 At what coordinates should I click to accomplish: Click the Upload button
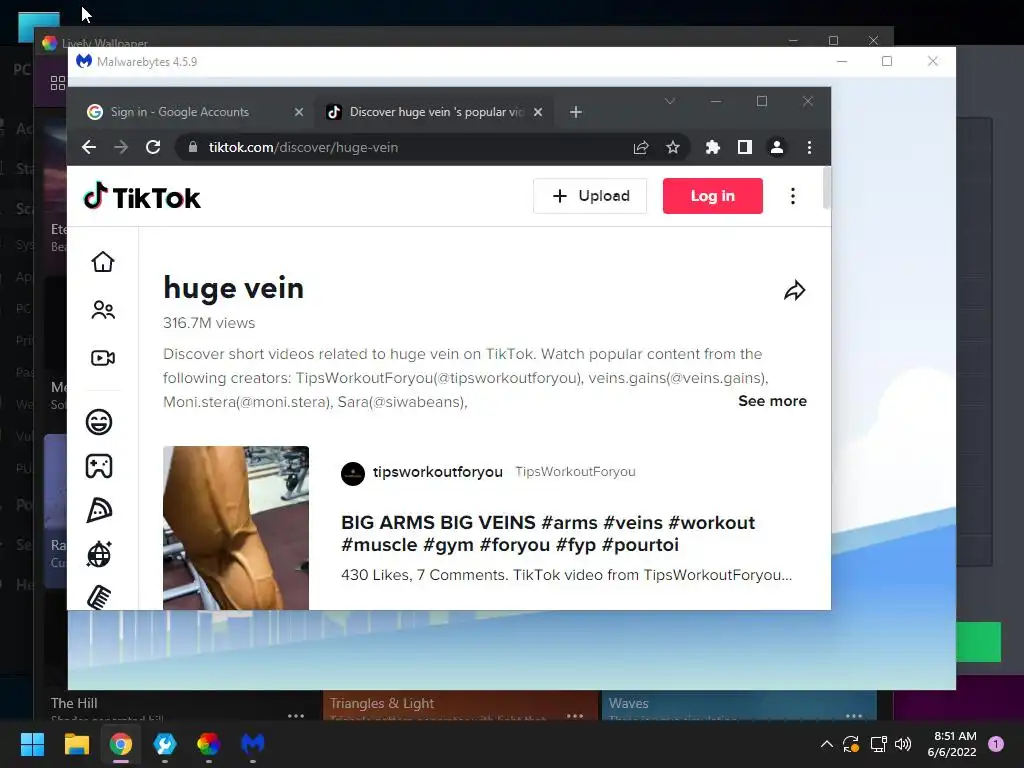[590, 196]
